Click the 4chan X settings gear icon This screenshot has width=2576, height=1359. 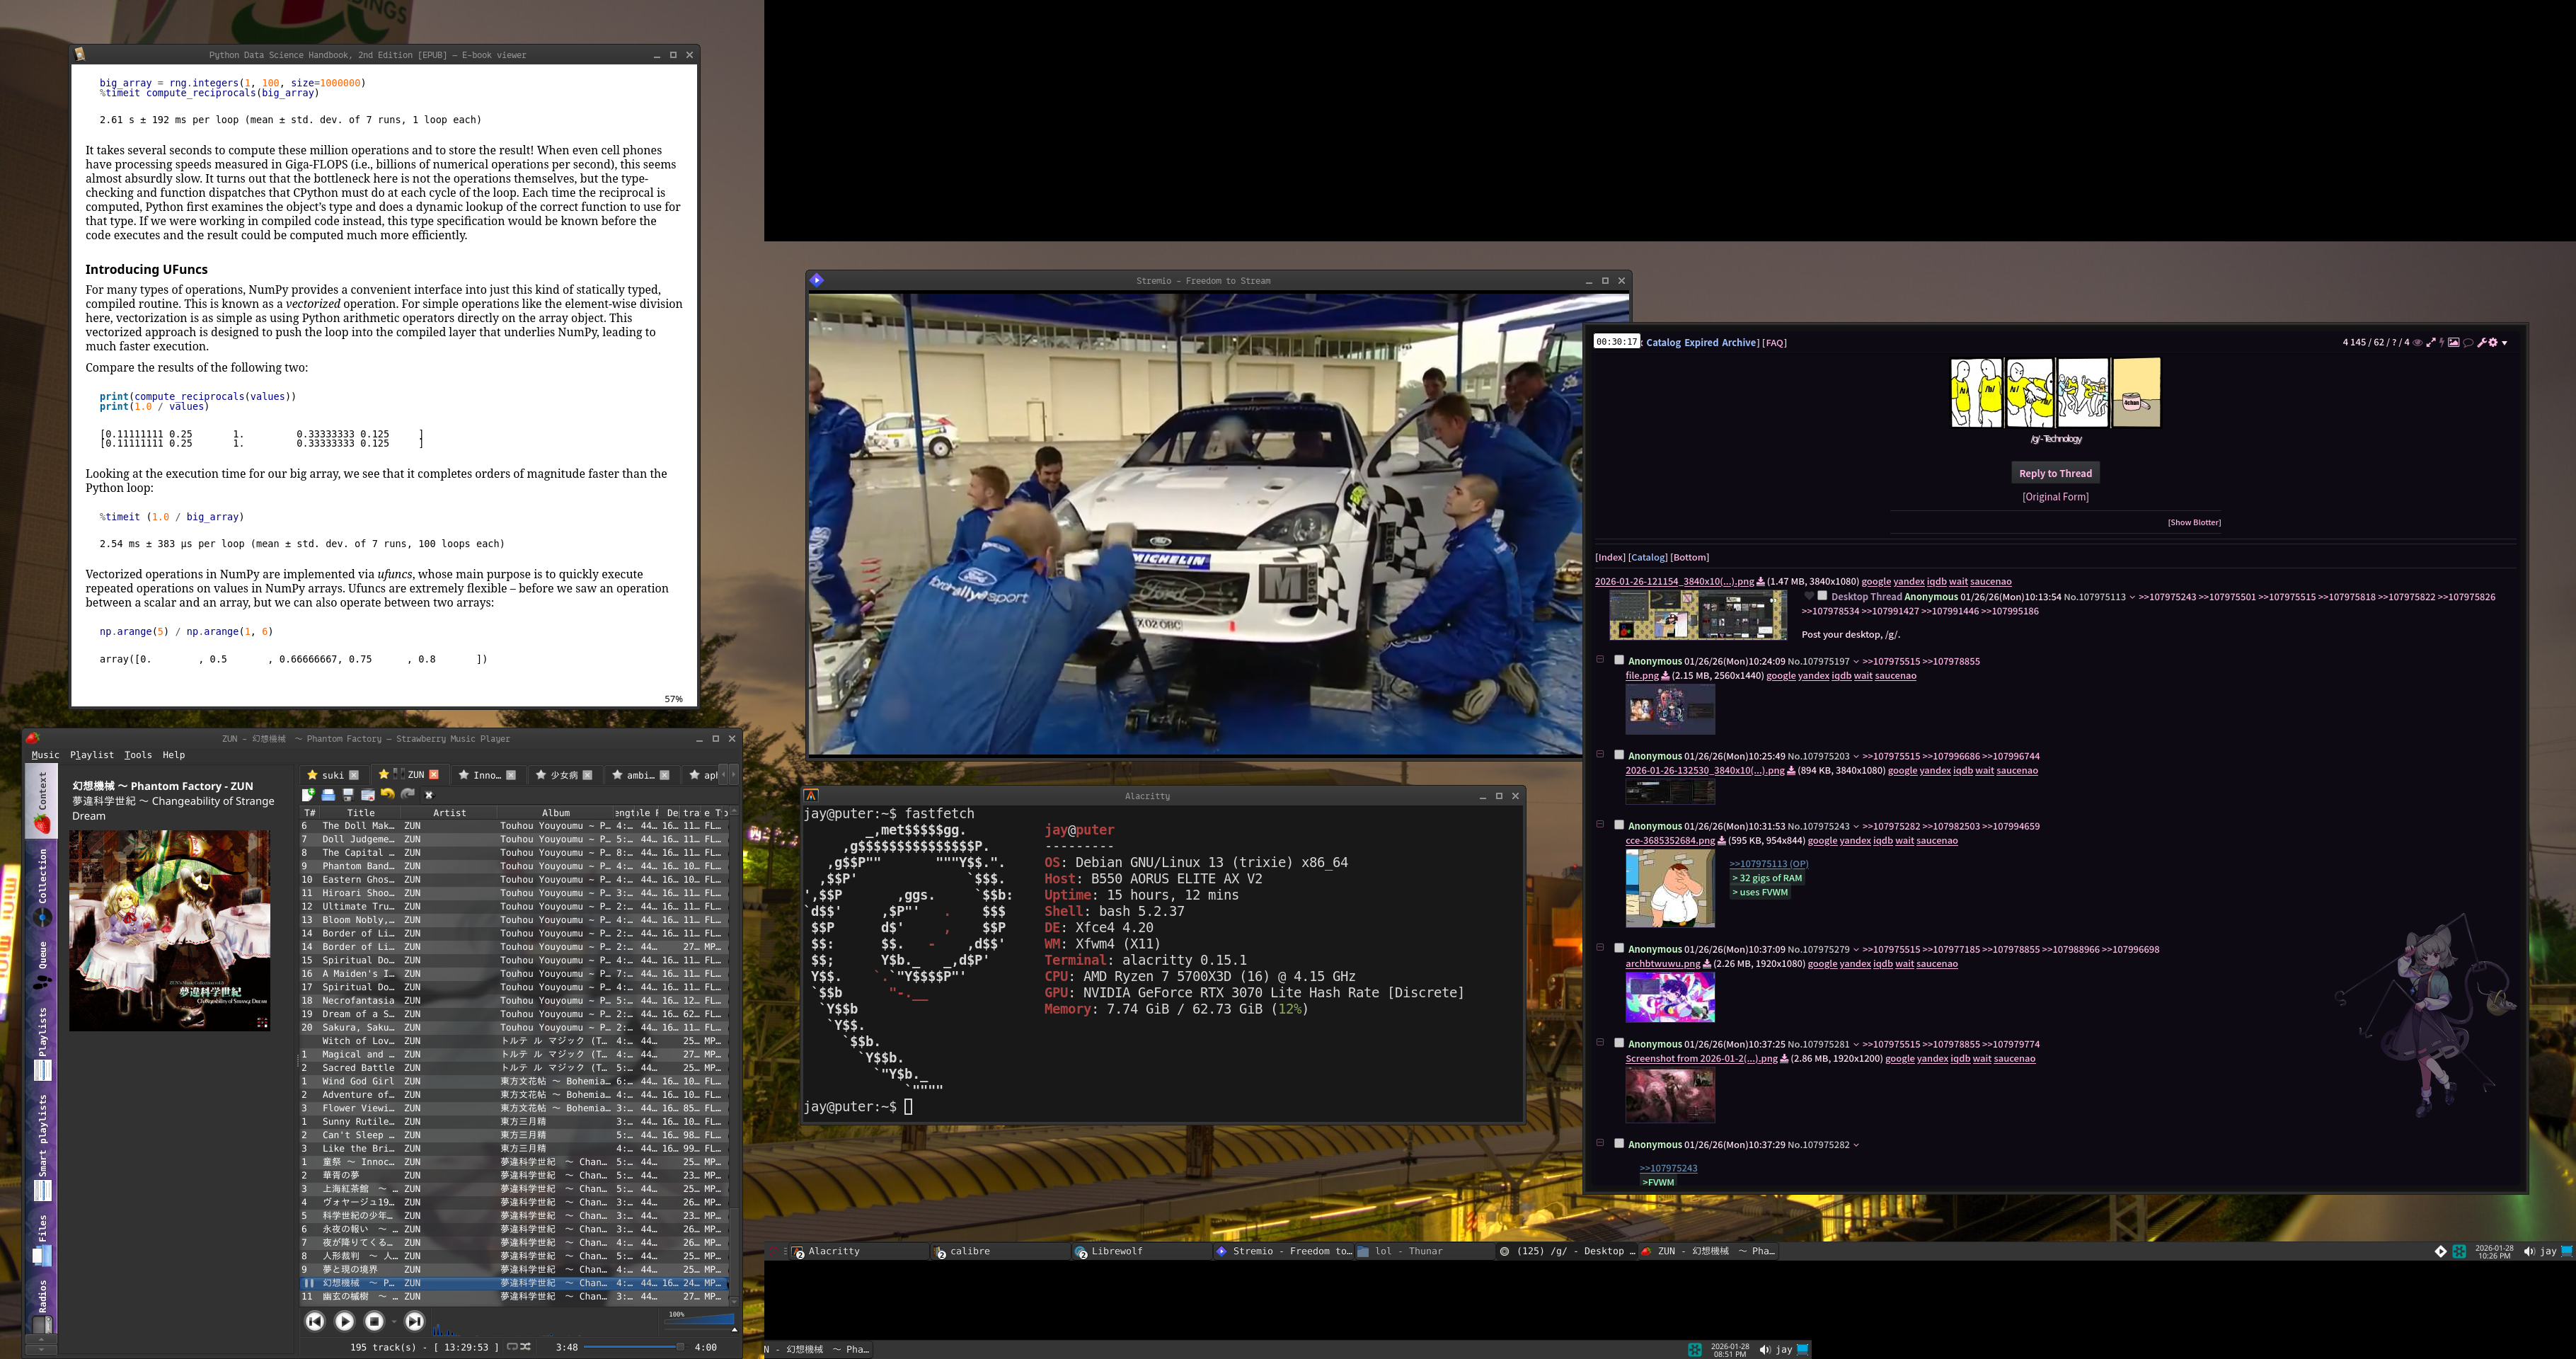[x=2493, y=343]
